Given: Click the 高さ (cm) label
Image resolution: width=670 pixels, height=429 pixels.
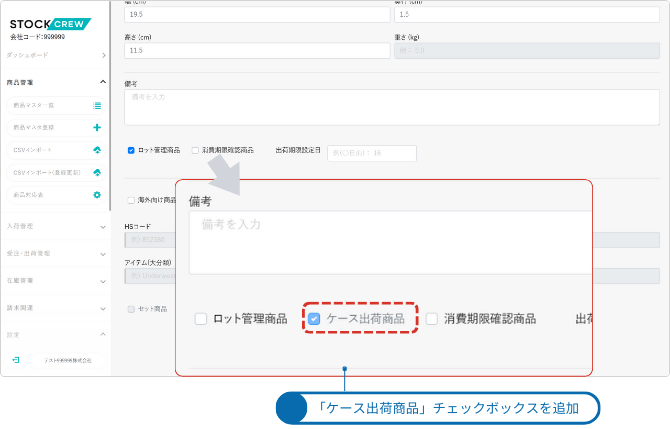Looking at the screenshot, I should (x=138, y=37).
